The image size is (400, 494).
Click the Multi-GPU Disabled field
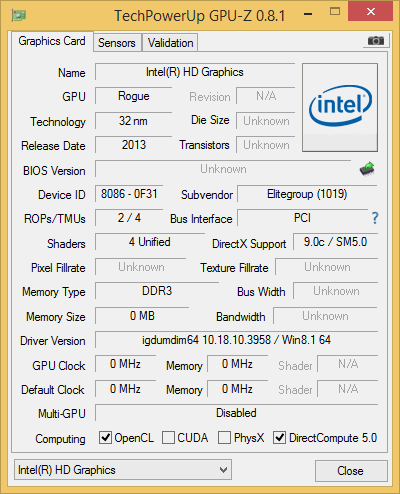point(236,413)
